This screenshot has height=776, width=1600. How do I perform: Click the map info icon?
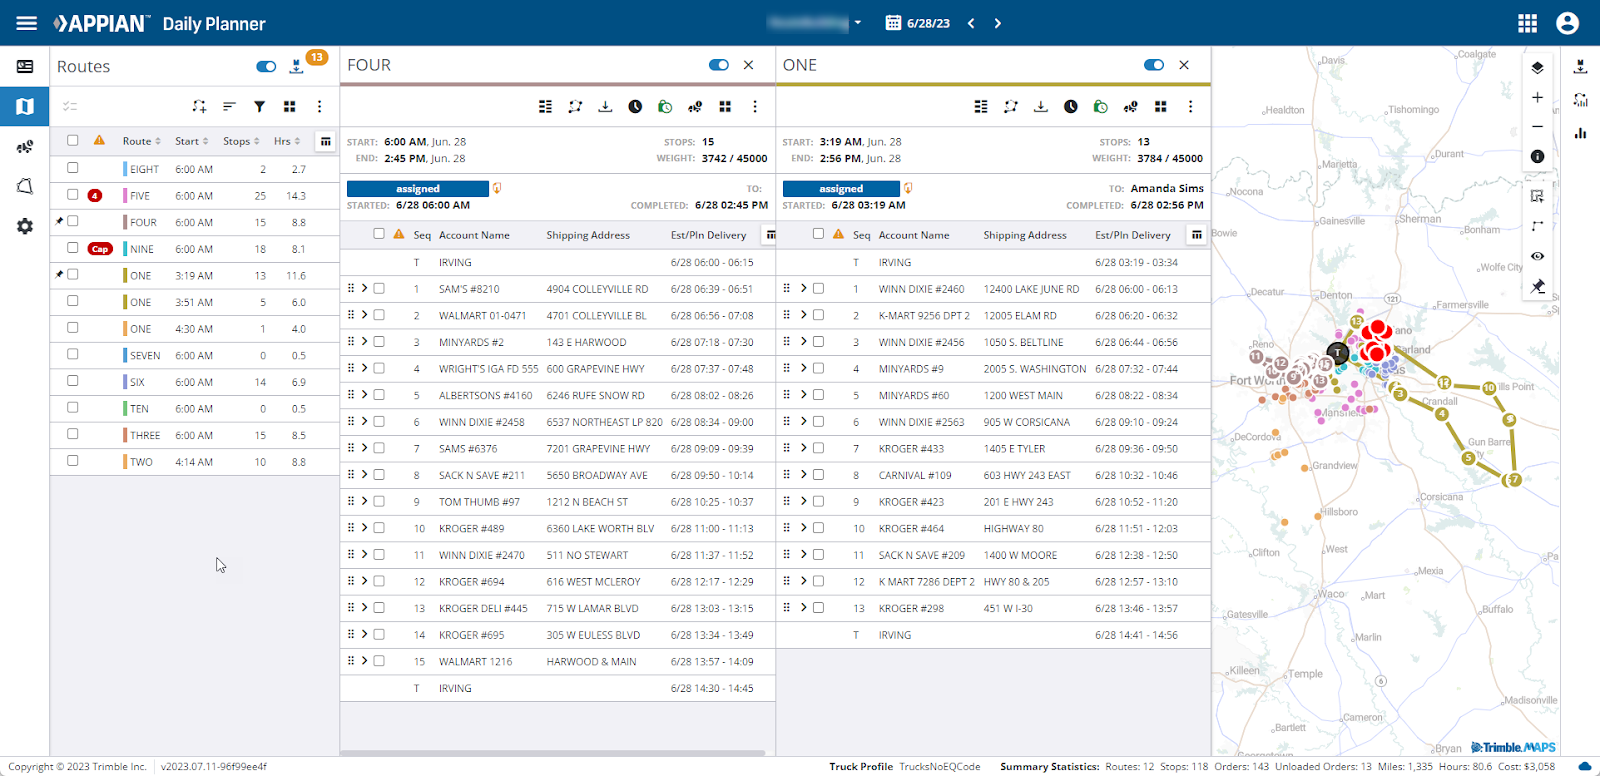[1537, 157]
